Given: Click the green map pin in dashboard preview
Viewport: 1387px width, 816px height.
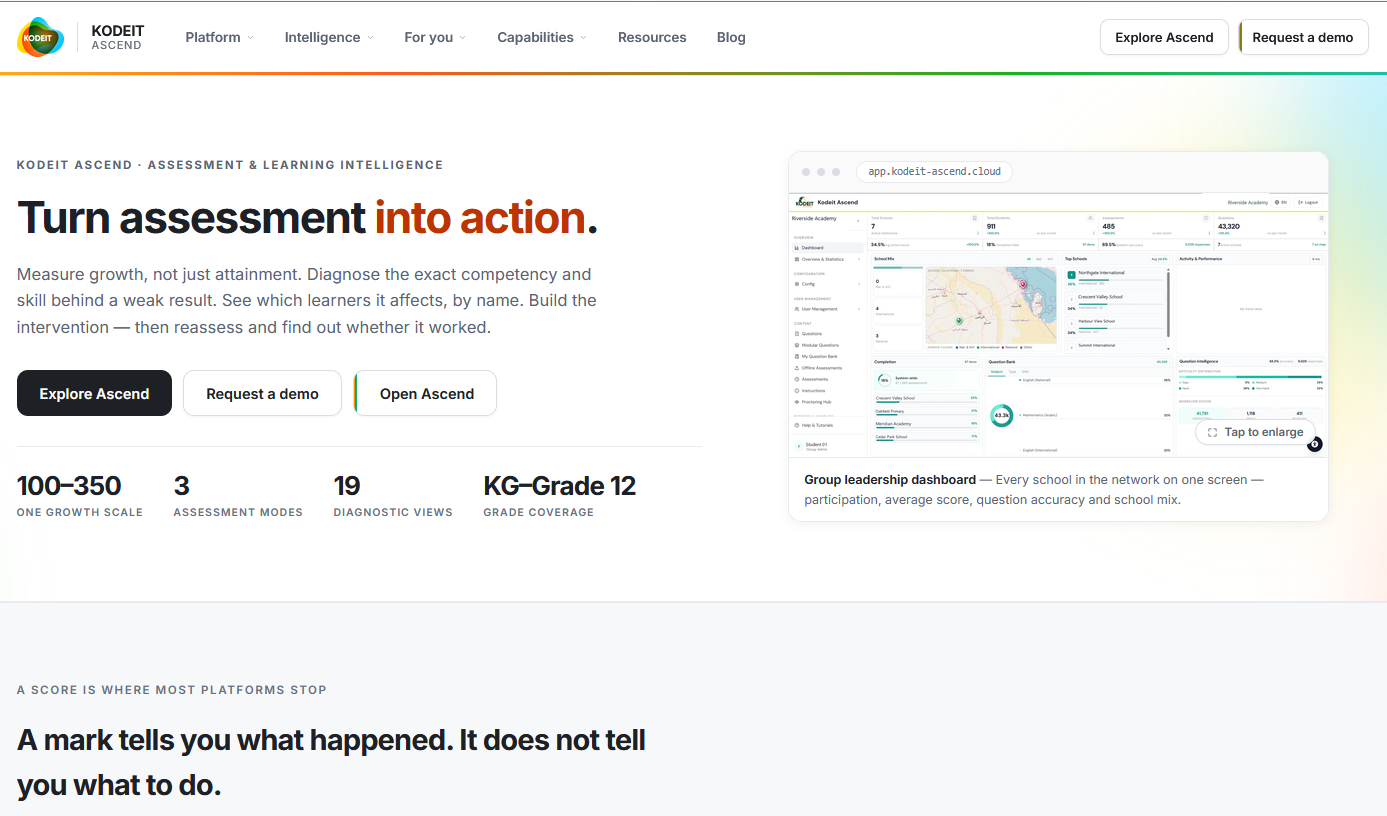Looking at the screenshot, I should 959,321.
